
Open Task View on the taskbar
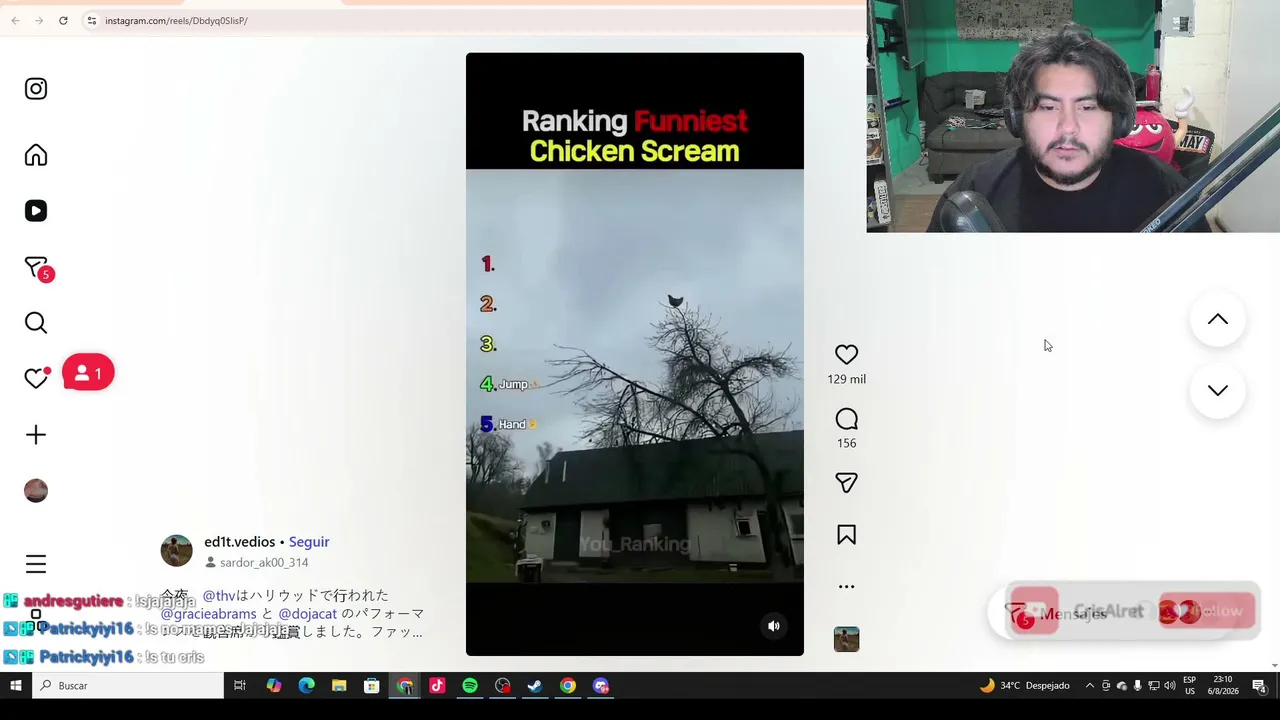(240, 686)
